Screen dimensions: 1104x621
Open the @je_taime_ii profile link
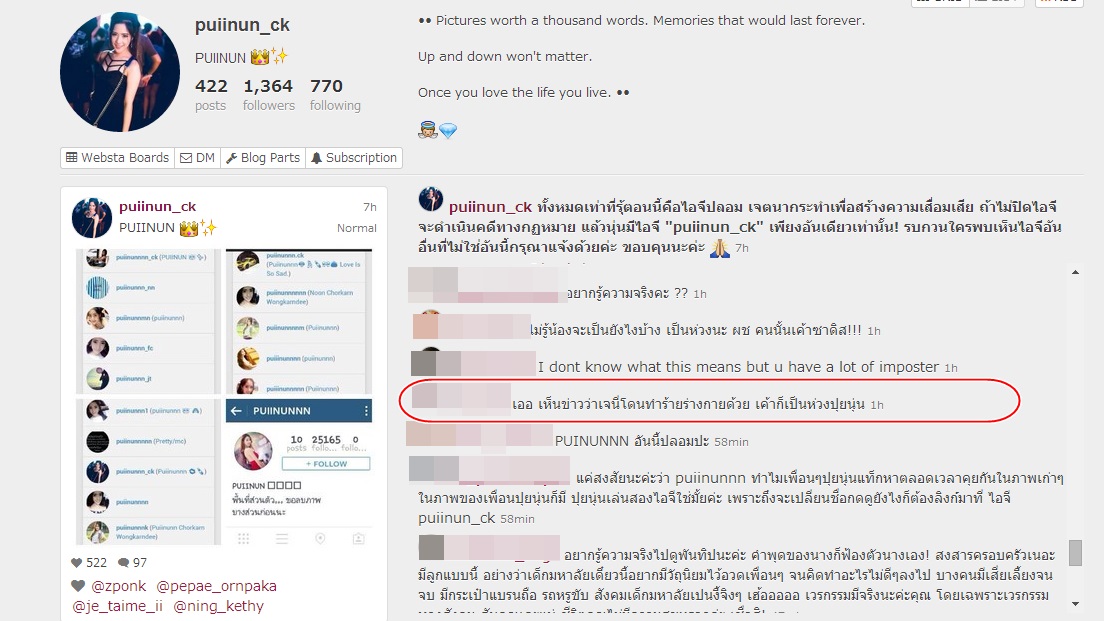117,606
